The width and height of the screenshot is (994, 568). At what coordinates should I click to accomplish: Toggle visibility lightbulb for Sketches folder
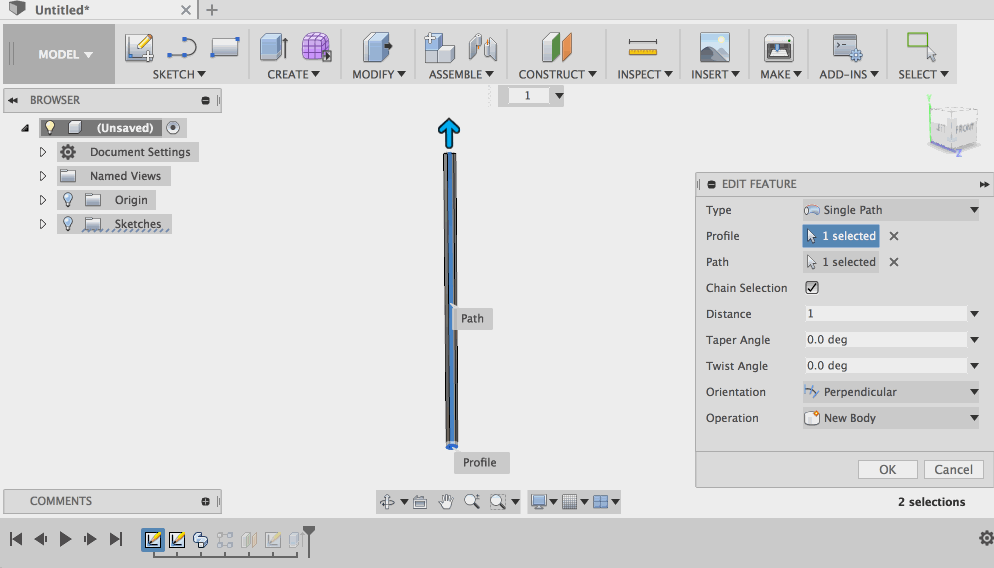click(x=68, y=224)
